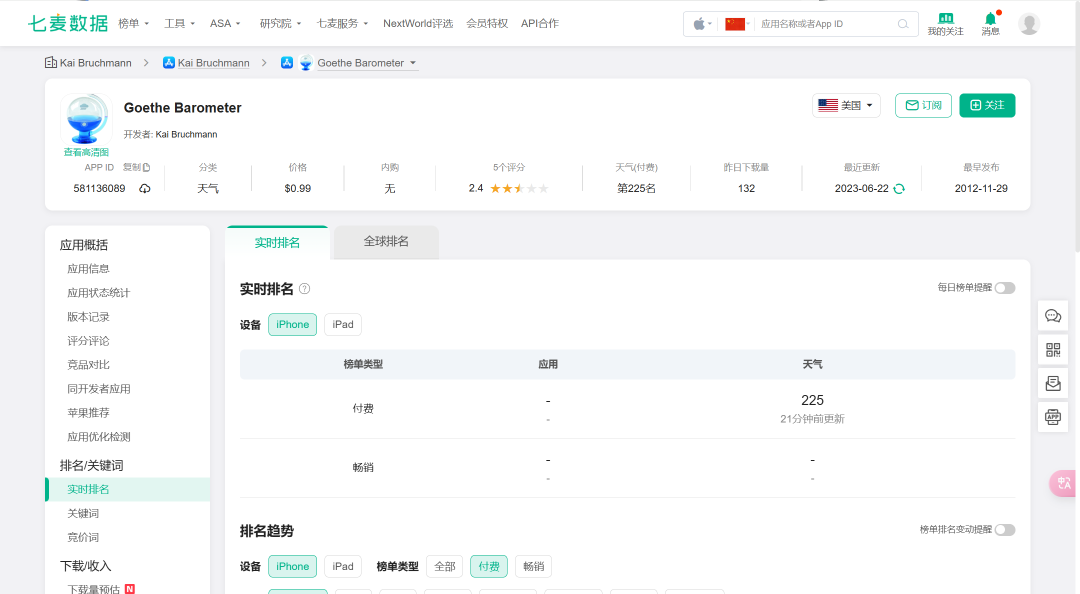Click the 七麦数据 logo
Screen dimensions: 1080x594
[x=68, y=23]
